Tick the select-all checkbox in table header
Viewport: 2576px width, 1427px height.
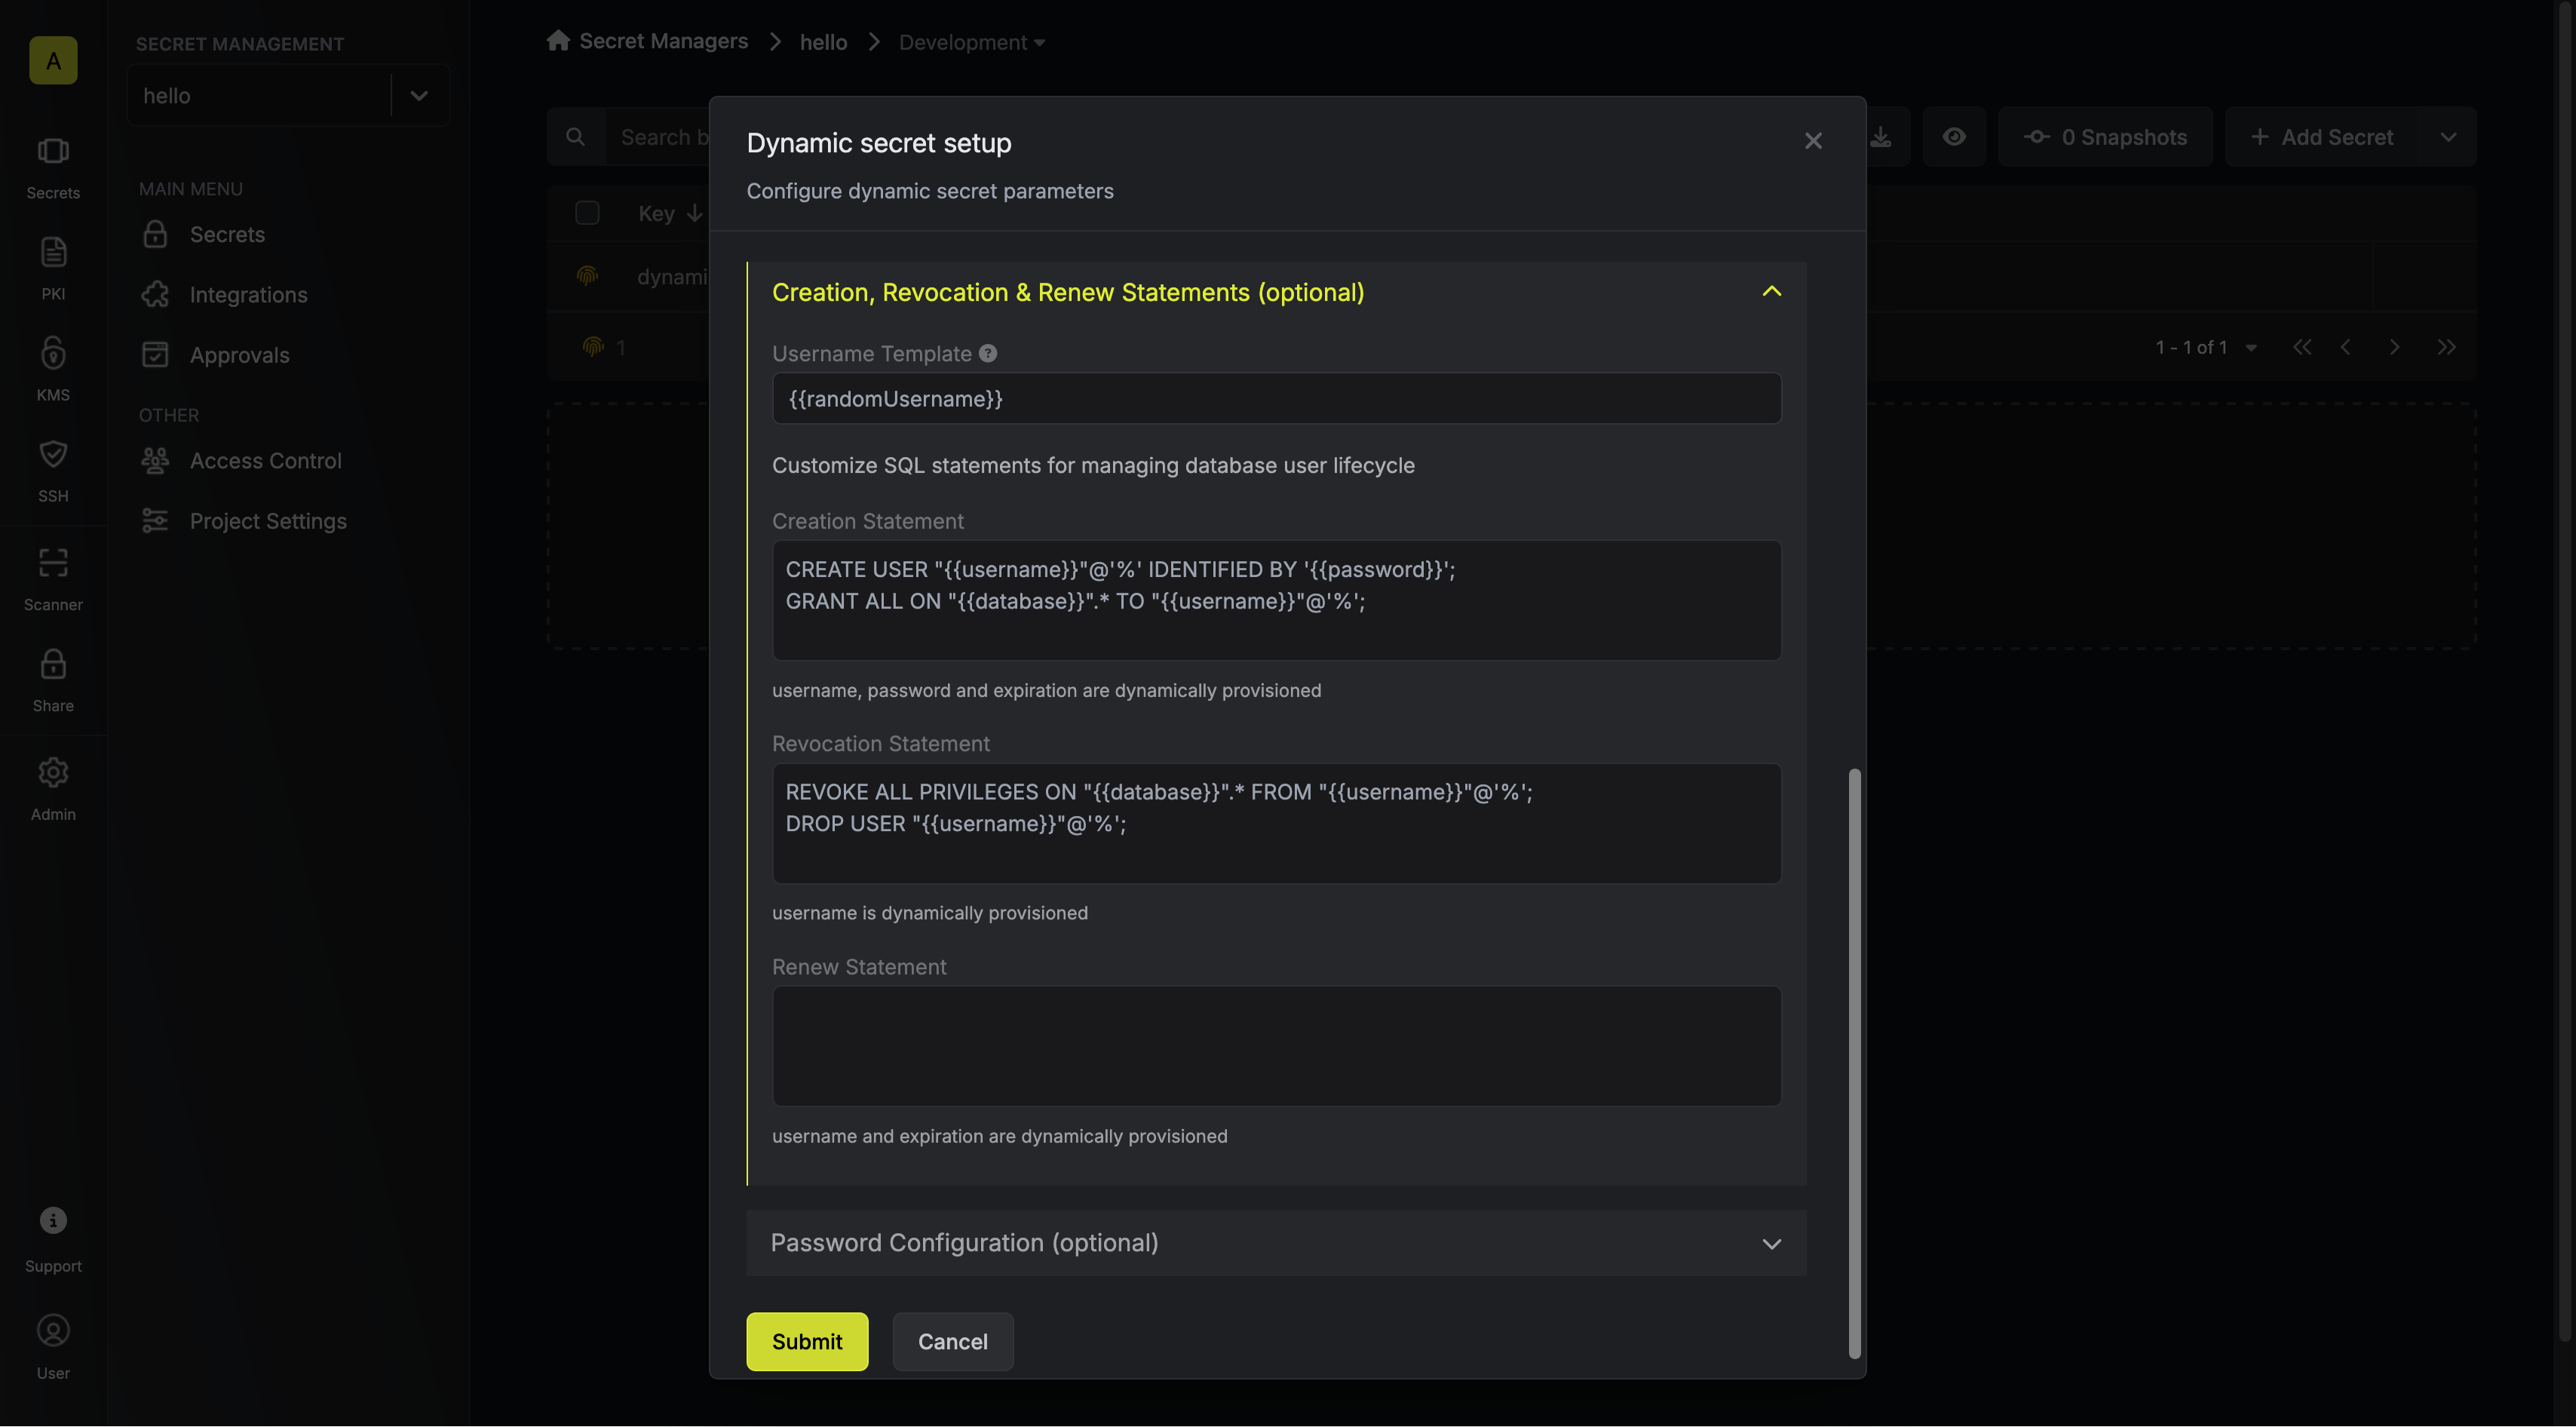tap(587, 212)
